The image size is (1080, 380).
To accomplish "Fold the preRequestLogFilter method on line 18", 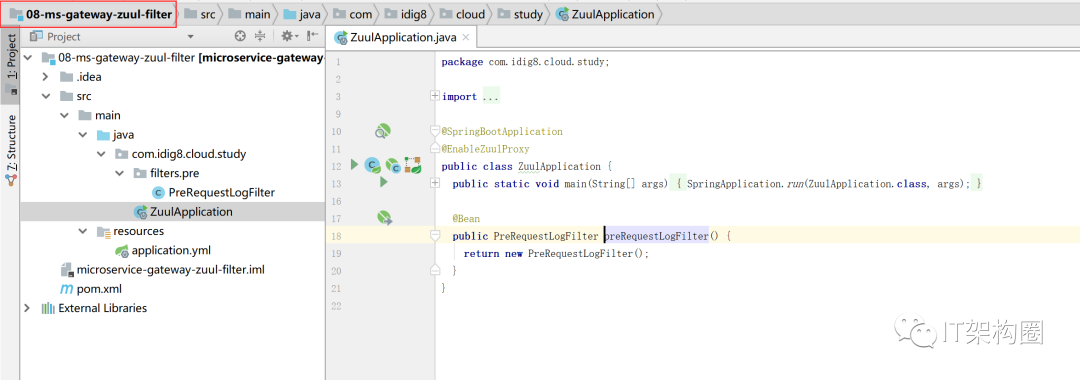I will click(x=435, y=235).
